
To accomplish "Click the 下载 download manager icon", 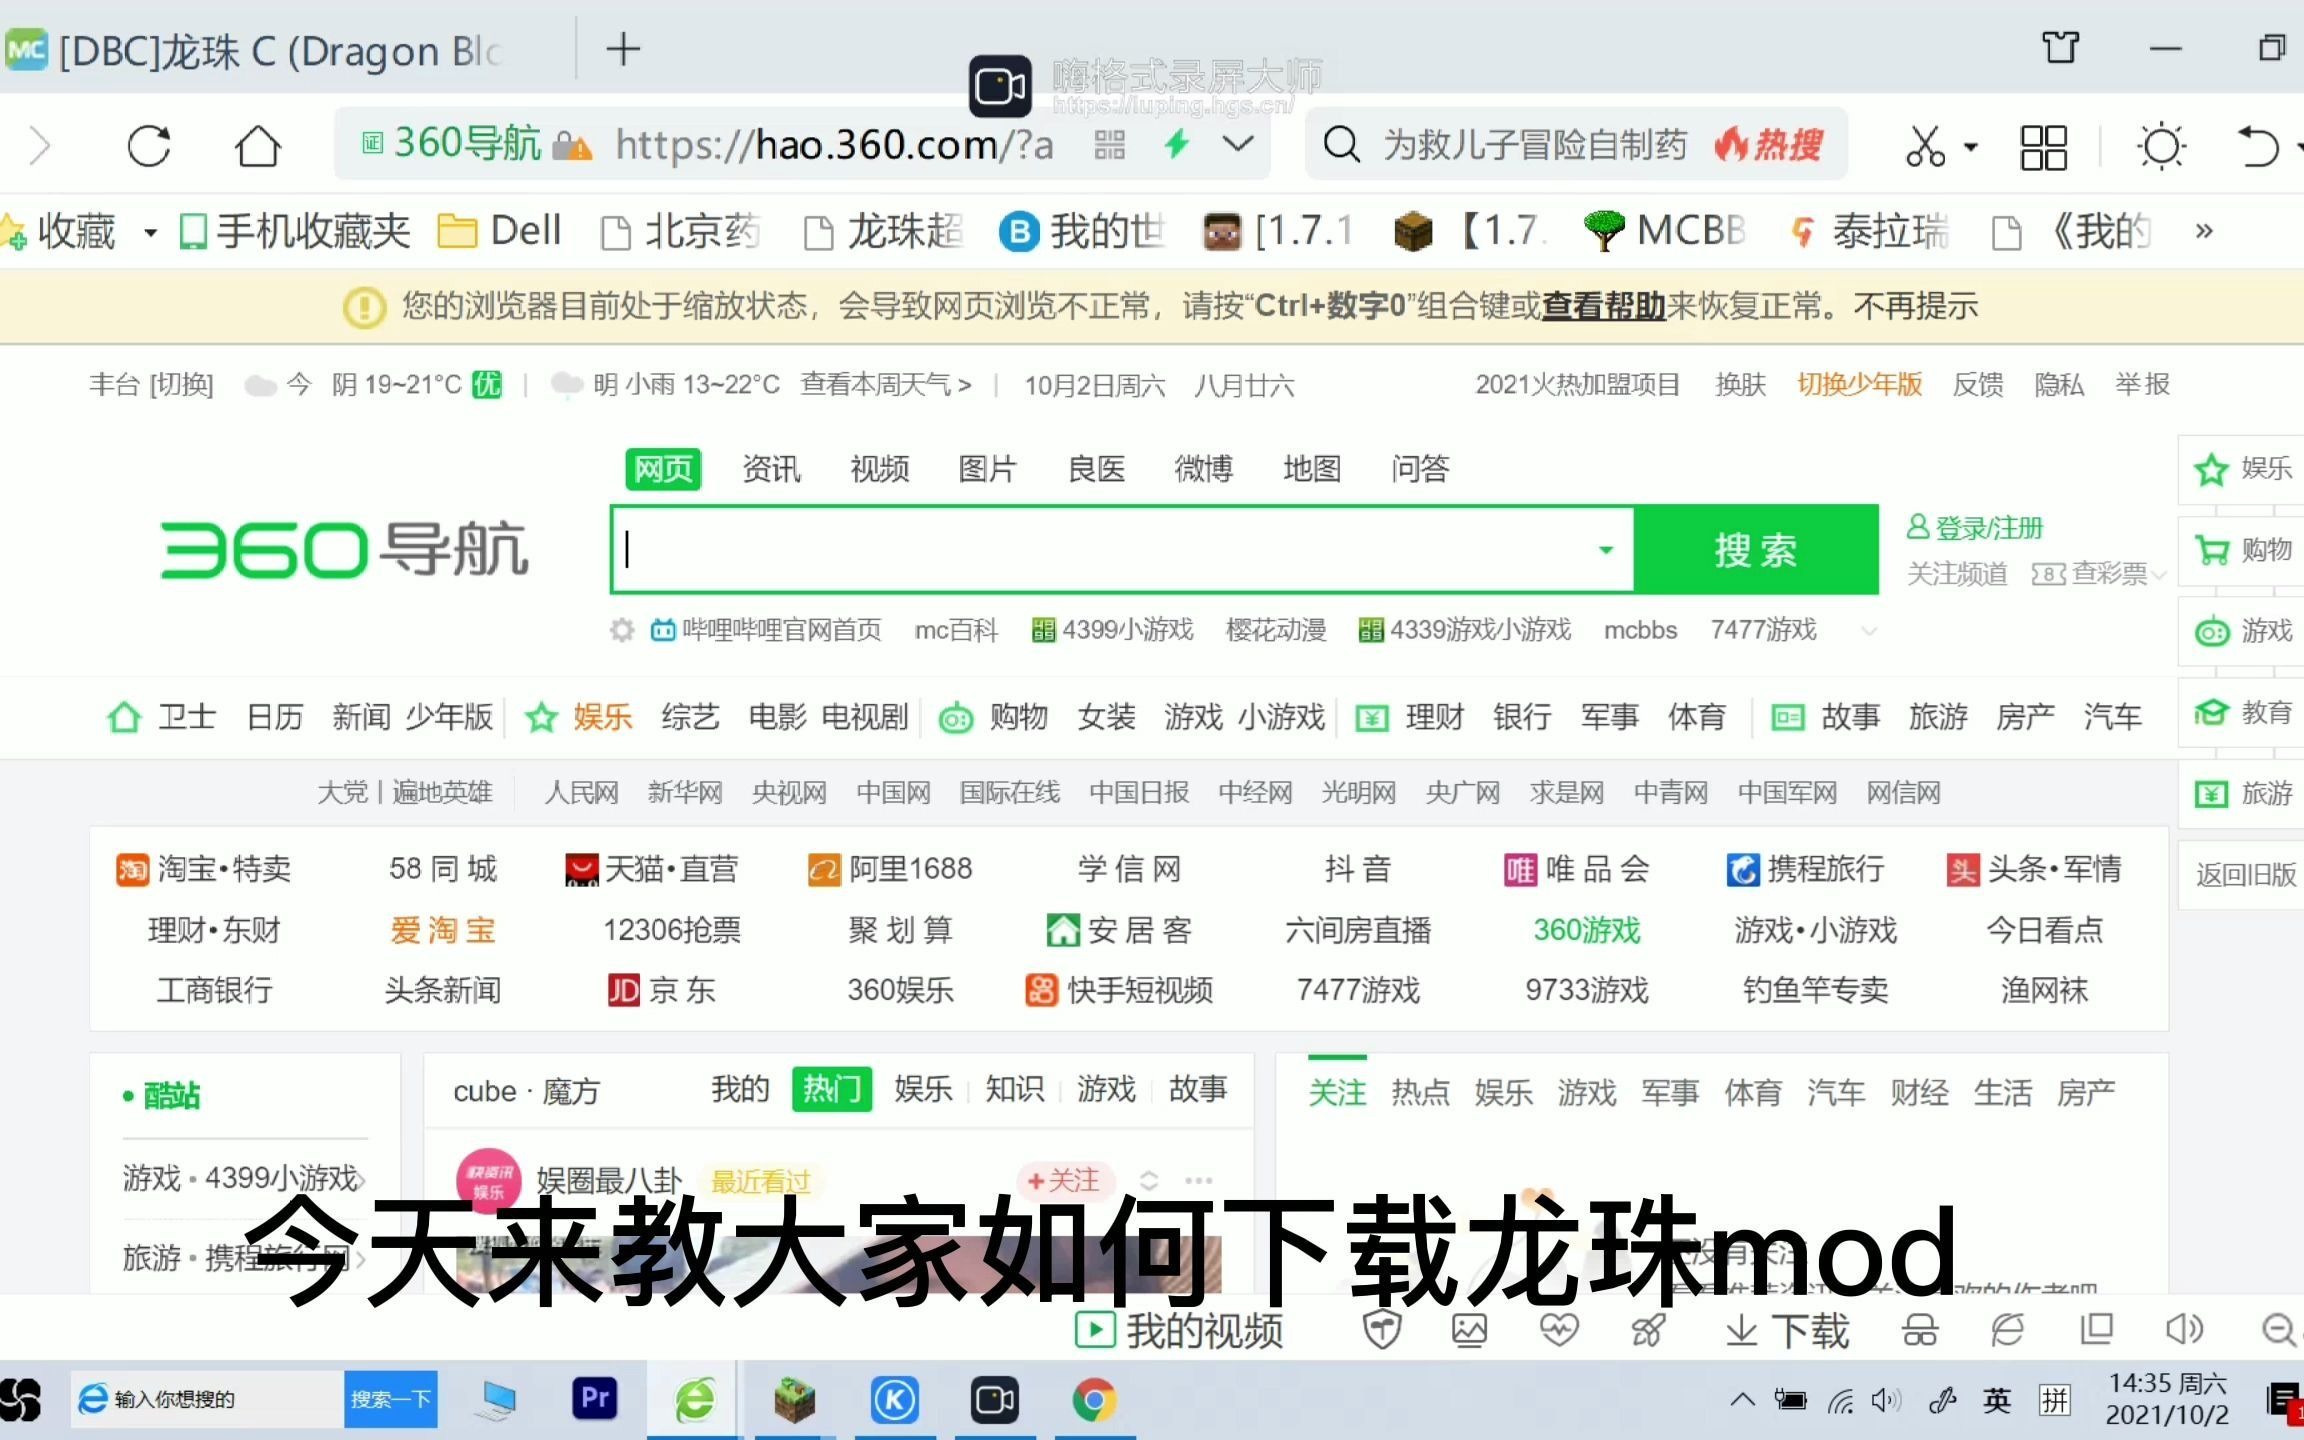I will 1787,1330.
